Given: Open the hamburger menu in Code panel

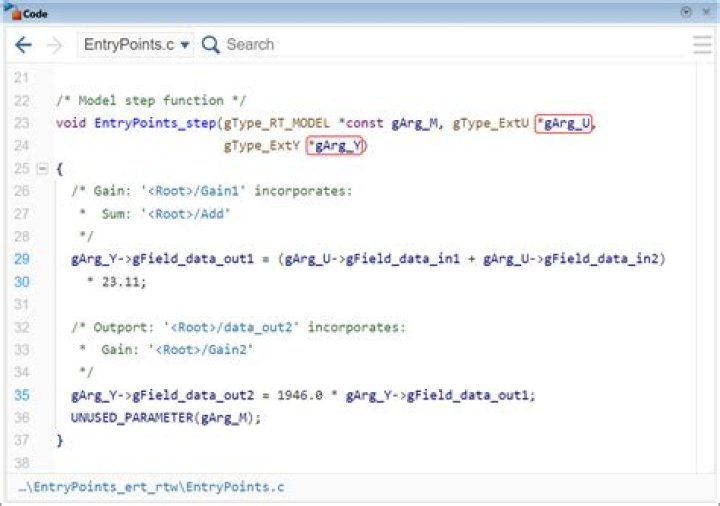Looking at the screenshot, I should click(x=702, y=45).
